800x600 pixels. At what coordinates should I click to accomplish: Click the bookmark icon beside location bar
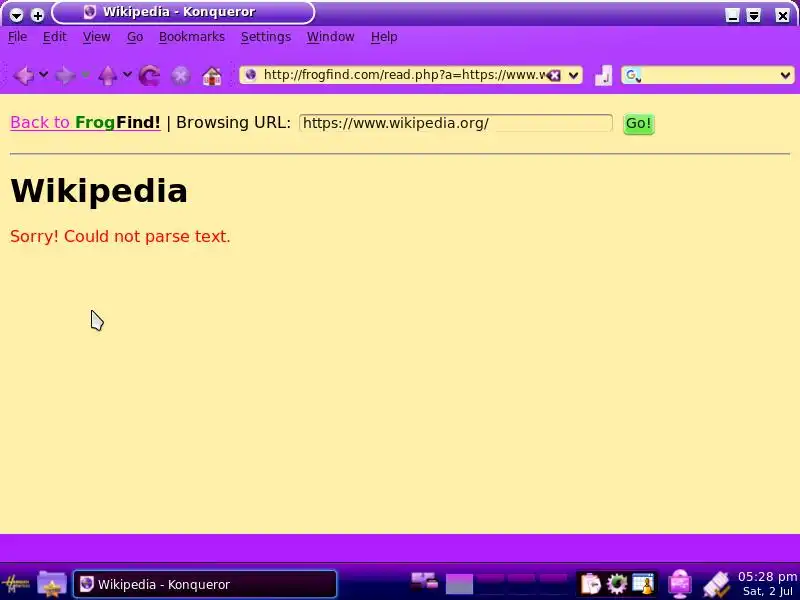tap(604, 76)
